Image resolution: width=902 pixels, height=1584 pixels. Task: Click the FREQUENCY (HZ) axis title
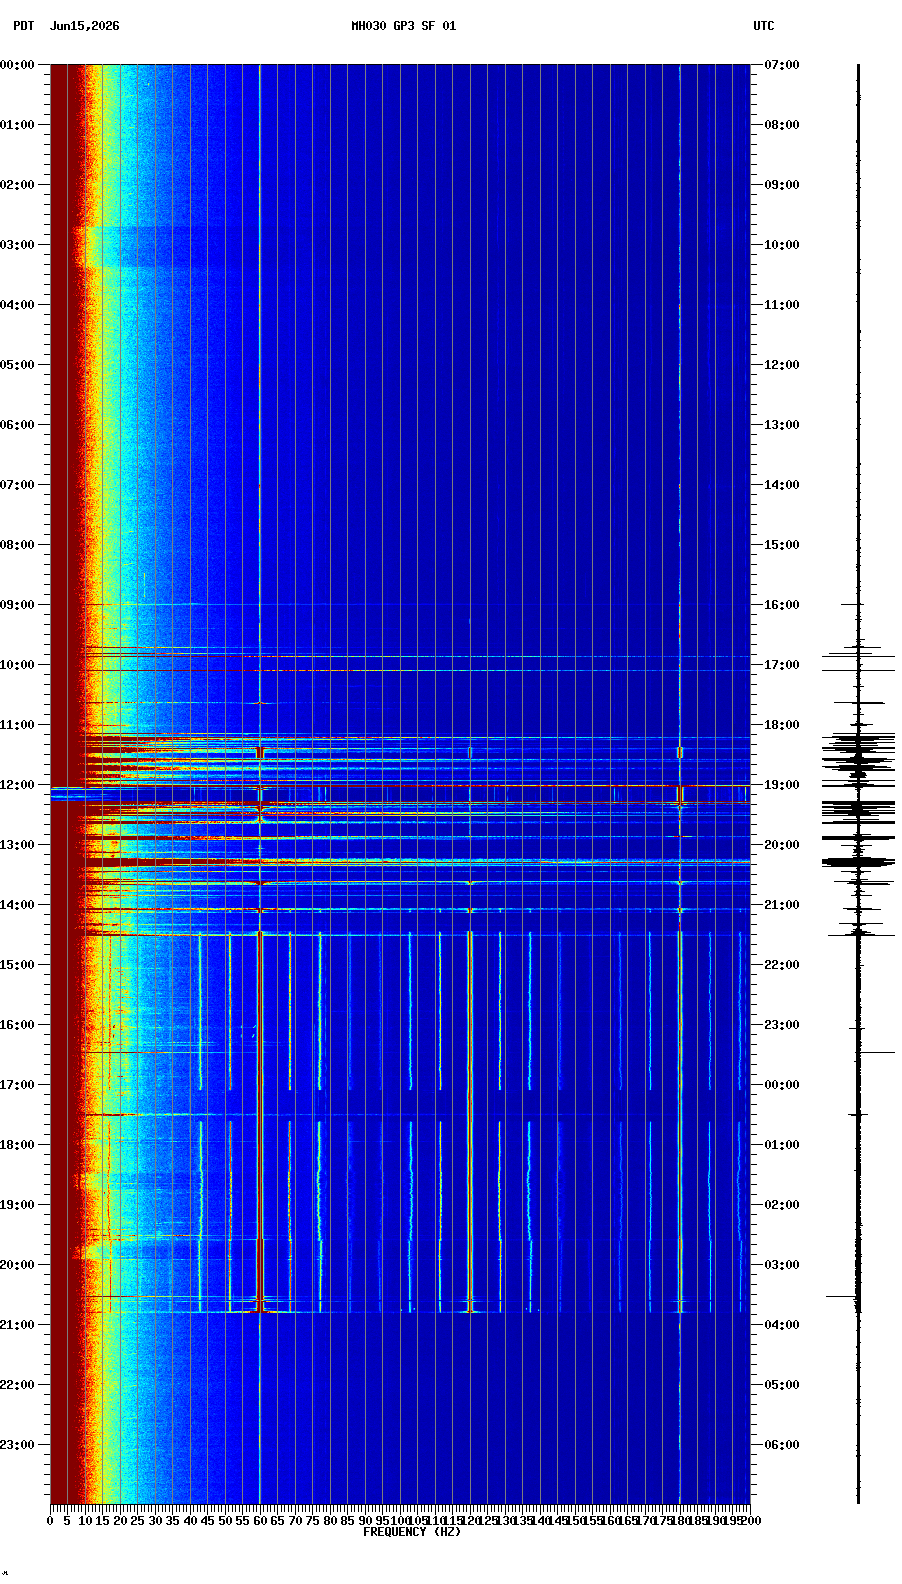[411, 1532]
